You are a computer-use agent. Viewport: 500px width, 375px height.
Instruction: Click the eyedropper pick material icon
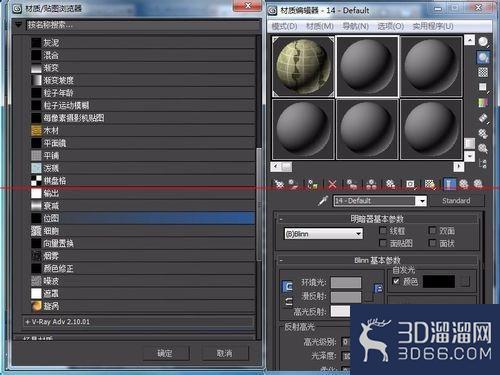323,200
